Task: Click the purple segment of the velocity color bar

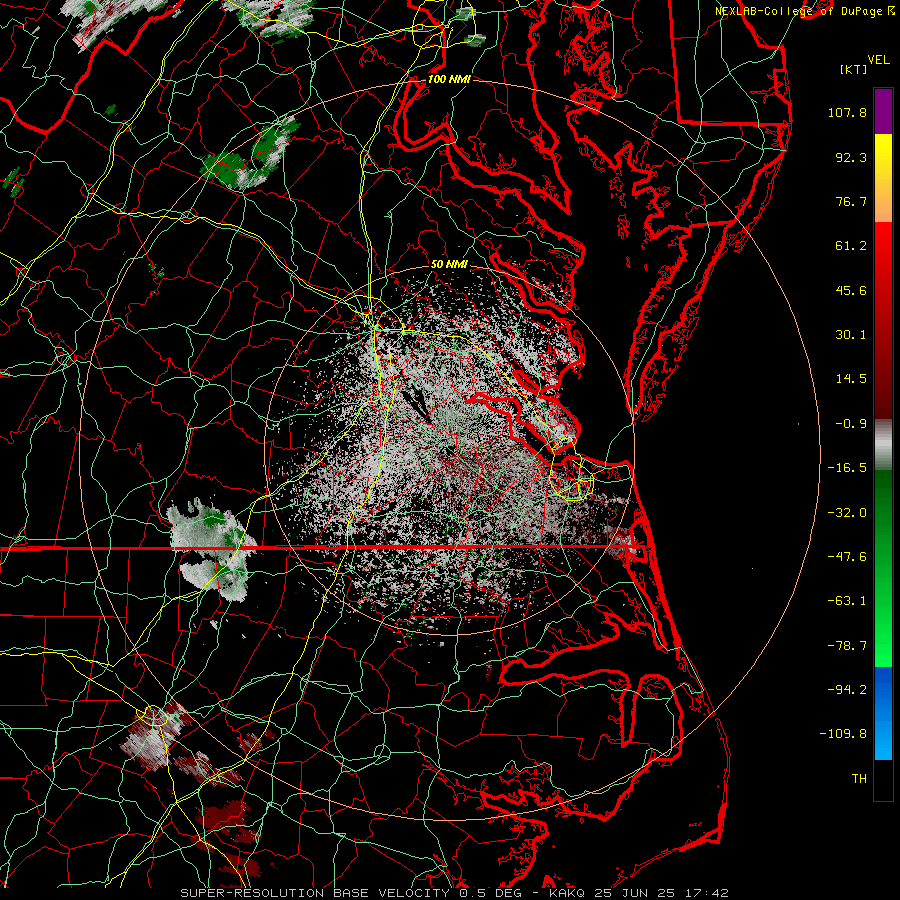Action: point(883,111)
